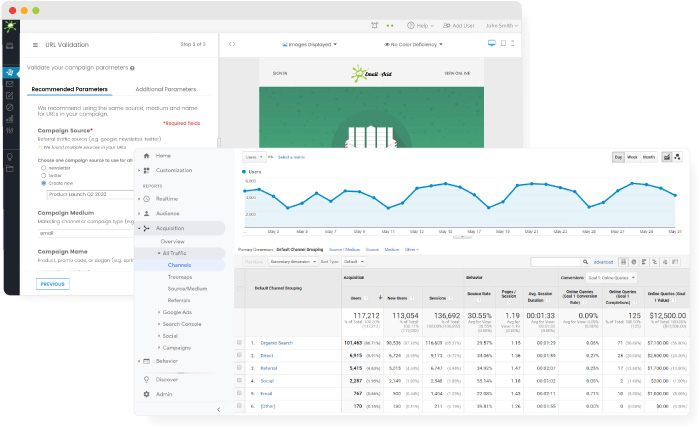The image size is (700, 427).
Task: Open the Secondary dimension dropdown
Action: [x=293, y=262]
